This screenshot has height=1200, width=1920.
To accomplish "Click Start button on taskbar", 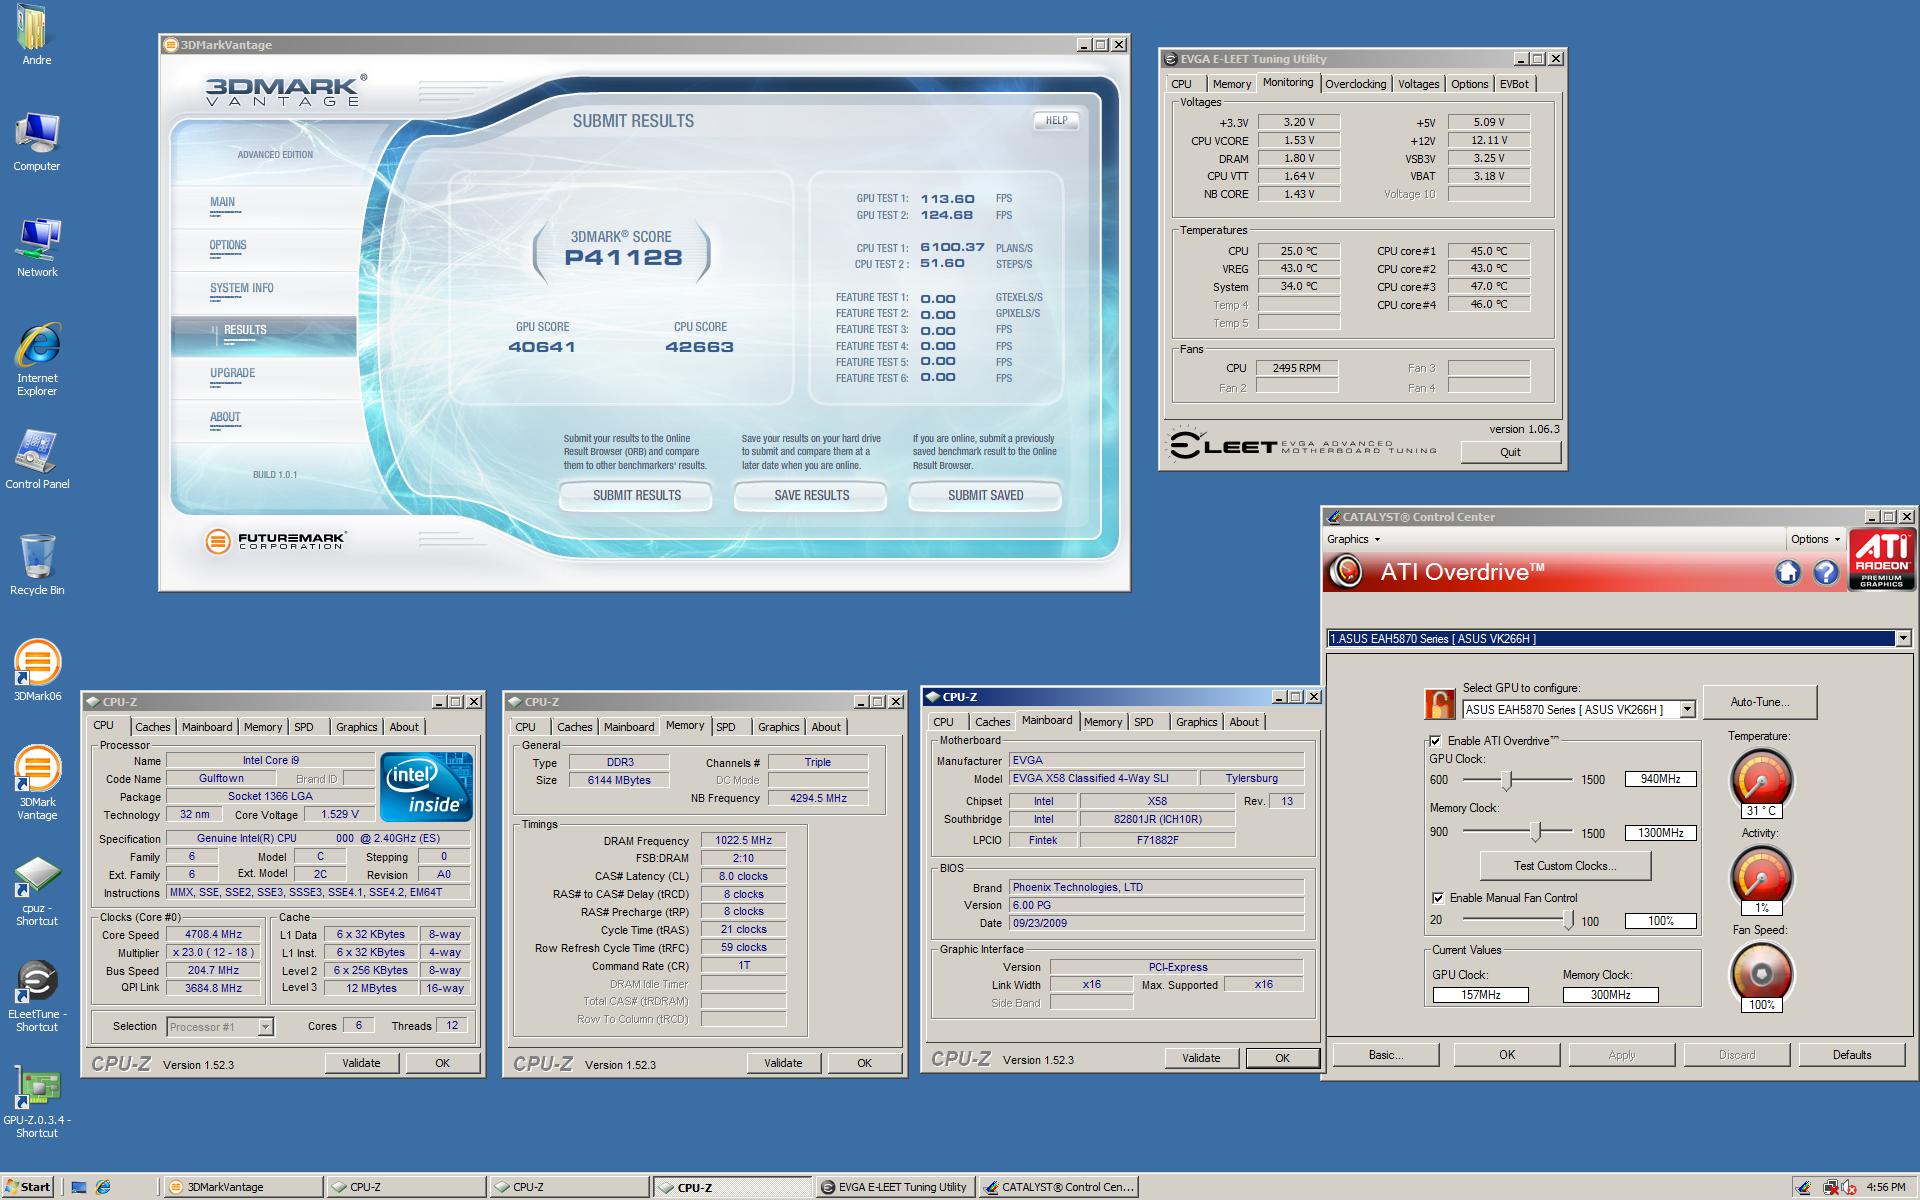I will click(x=28, y=1187).
